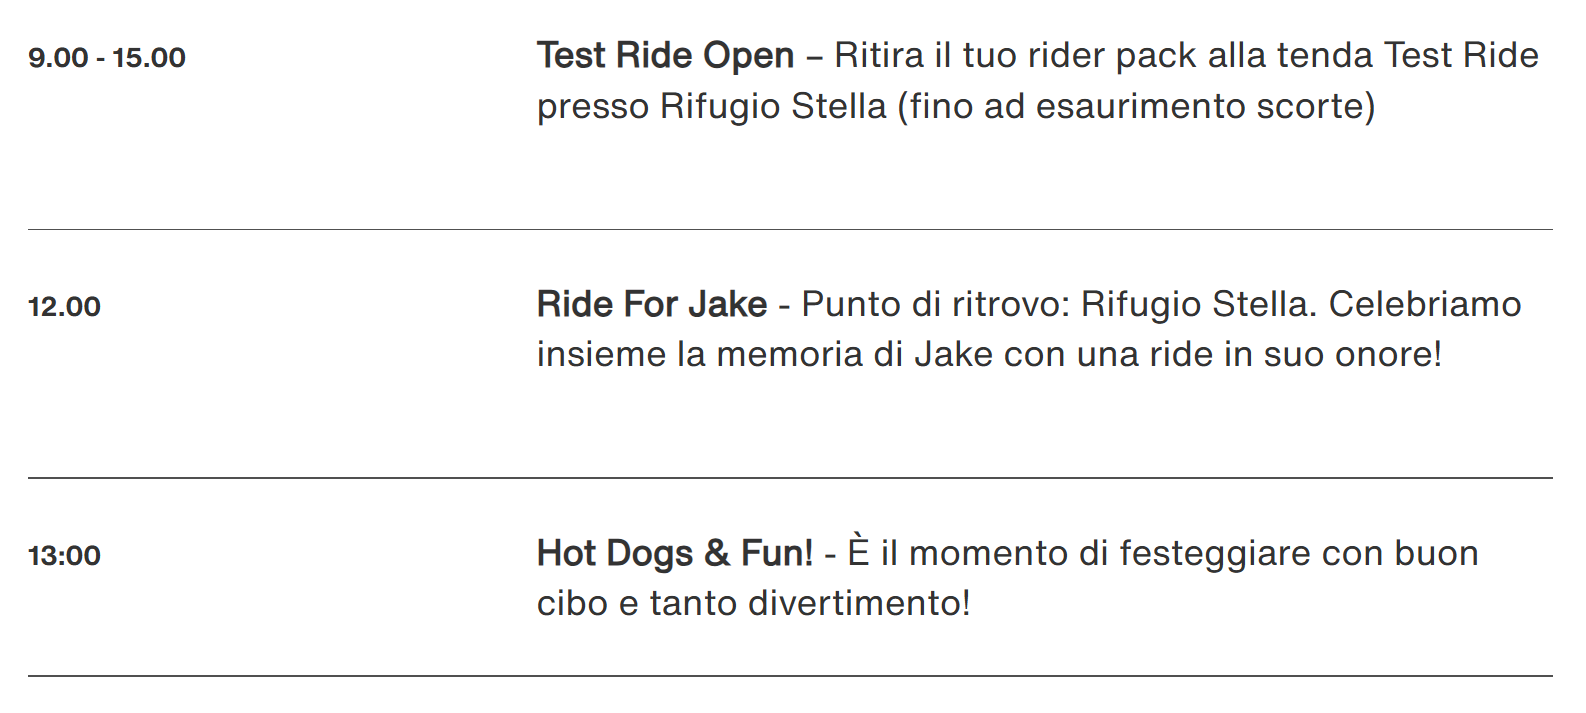
Task: Click the text 'cibo e tanto divertimento!'
Action: pyautogui.click(x=754, y=603)
